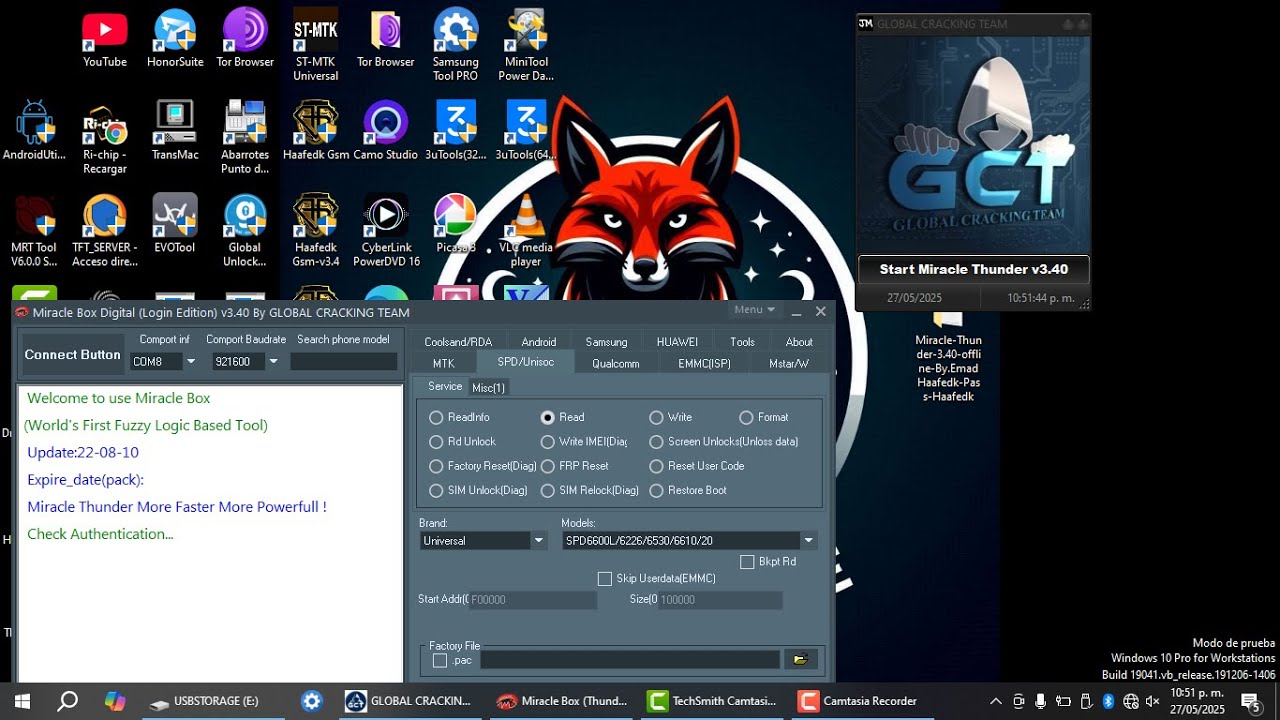Image resolution: width=1280 pixels, height=720 pixels.
Task: Open the Models SPD6600L dropdown
Action: pyautogui.click(x=808, y=541)
